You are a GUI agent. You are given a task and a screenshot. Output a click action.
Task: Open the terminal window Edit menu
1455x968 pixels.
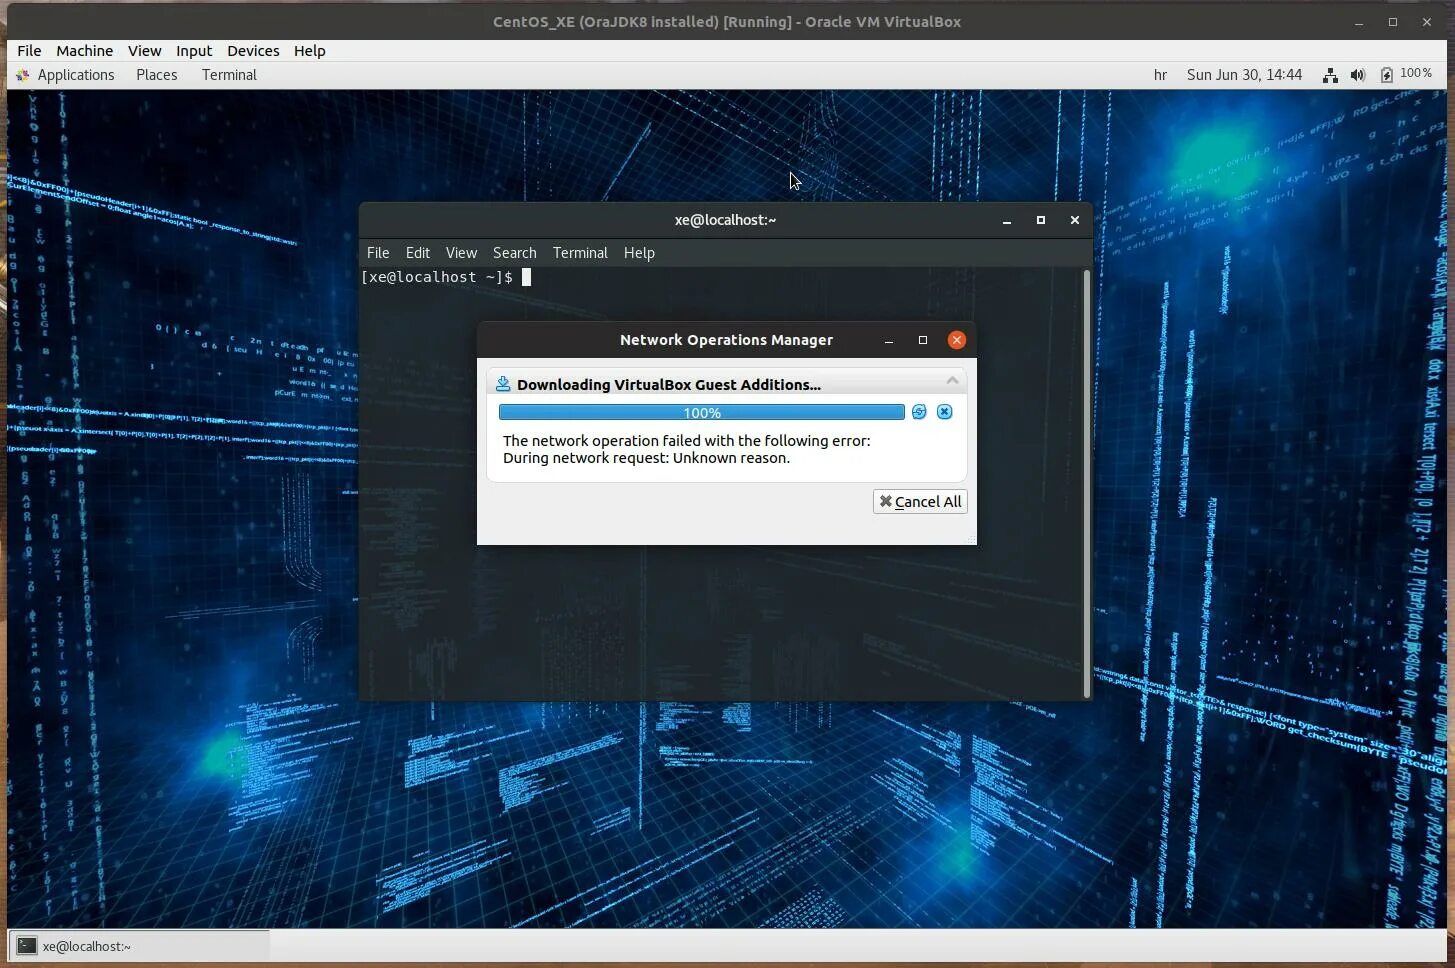(418, 253)
